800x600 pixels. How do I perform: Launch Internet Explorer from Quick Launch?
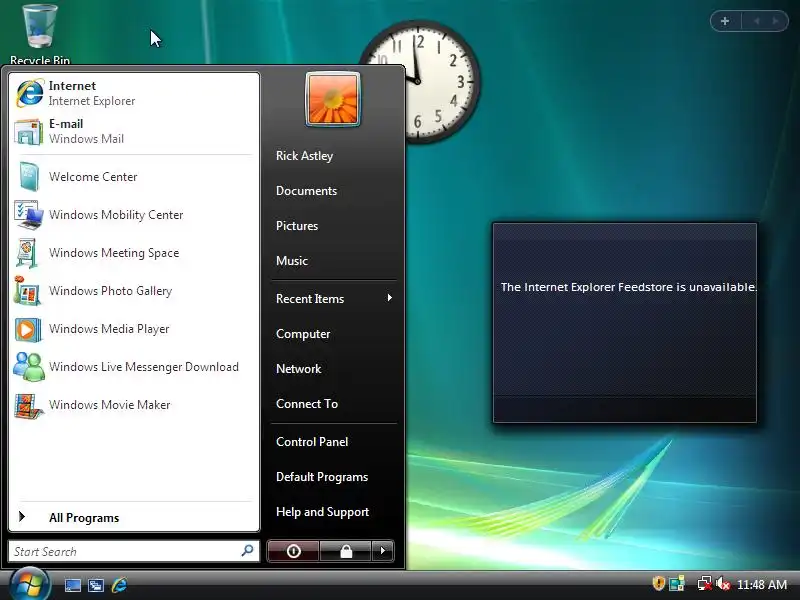(119, 585)
